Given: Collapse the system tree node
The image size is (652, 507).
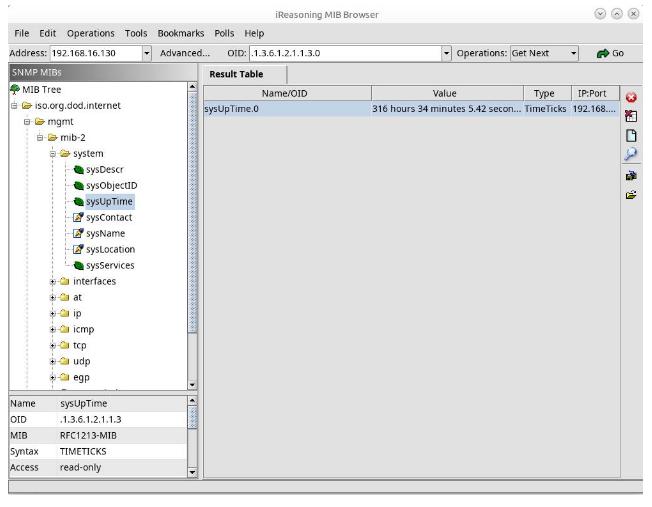Looking at the screenshot, I should coord(53,154).
